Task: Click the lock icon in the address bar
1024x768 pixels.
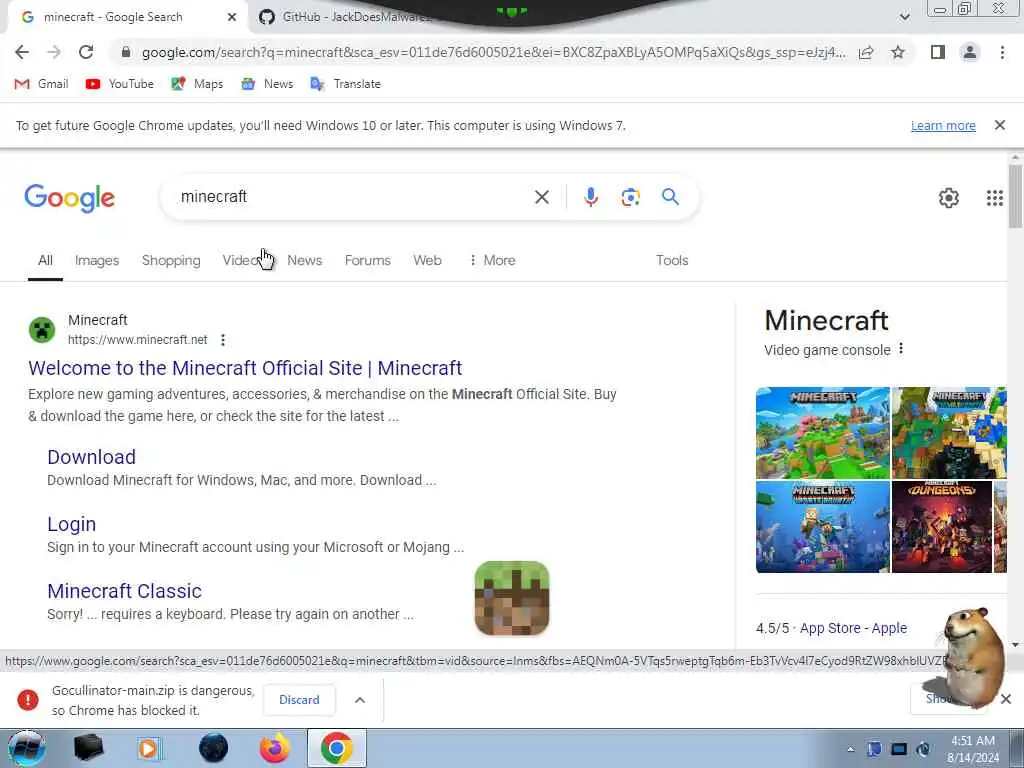Action: coord(126,52)
